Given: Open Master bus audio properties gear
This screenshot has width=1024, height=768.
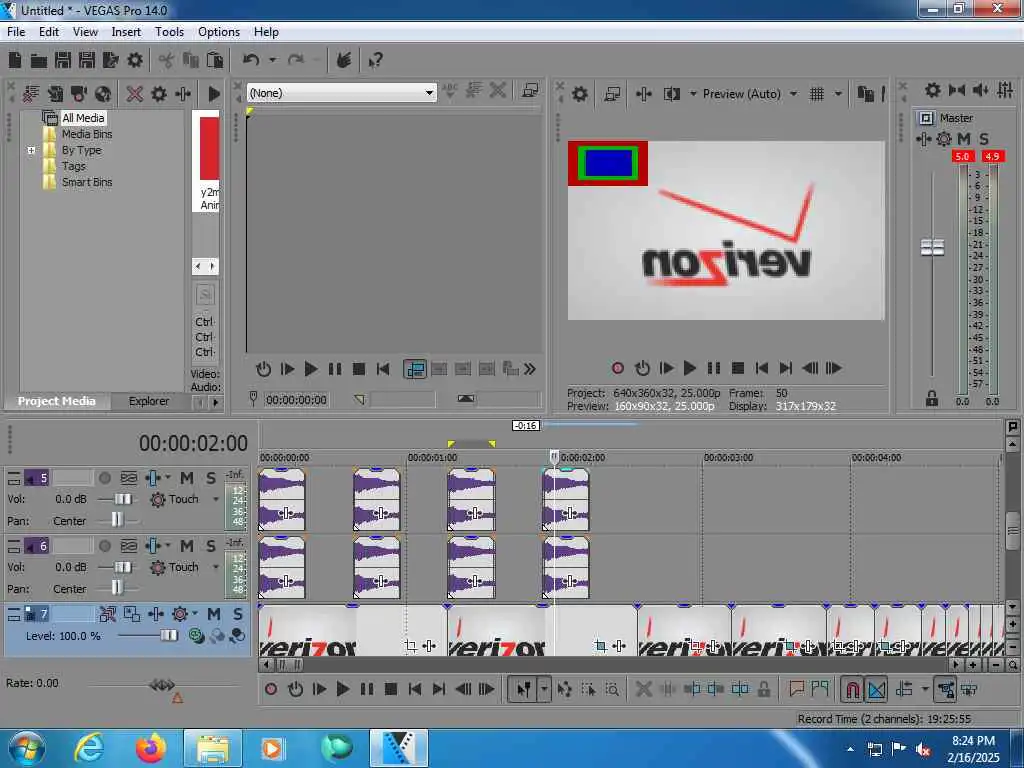Looking at the screenshot, I should tap(944, 139).
